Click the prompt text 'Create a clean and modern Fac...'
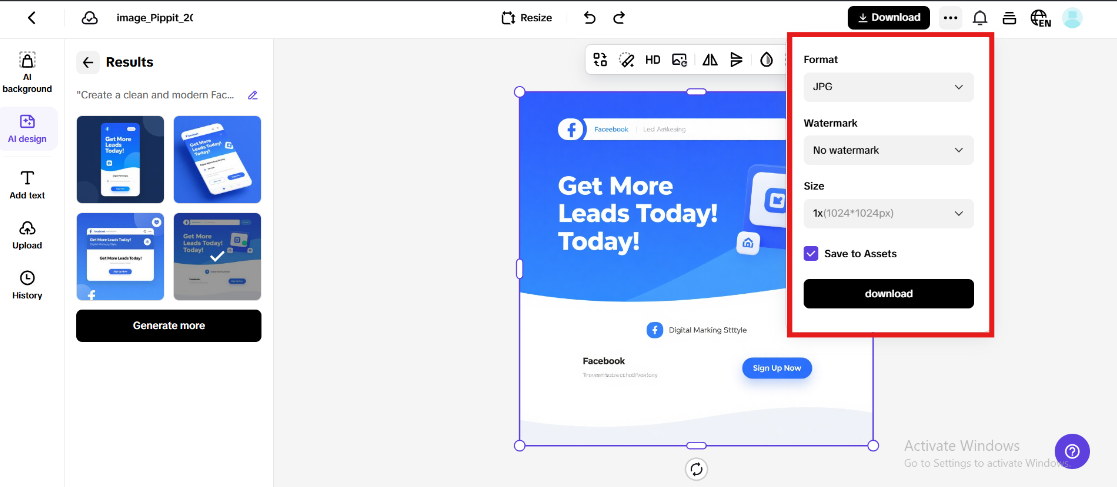1117x487 pixels. click(x=155, y=95)
